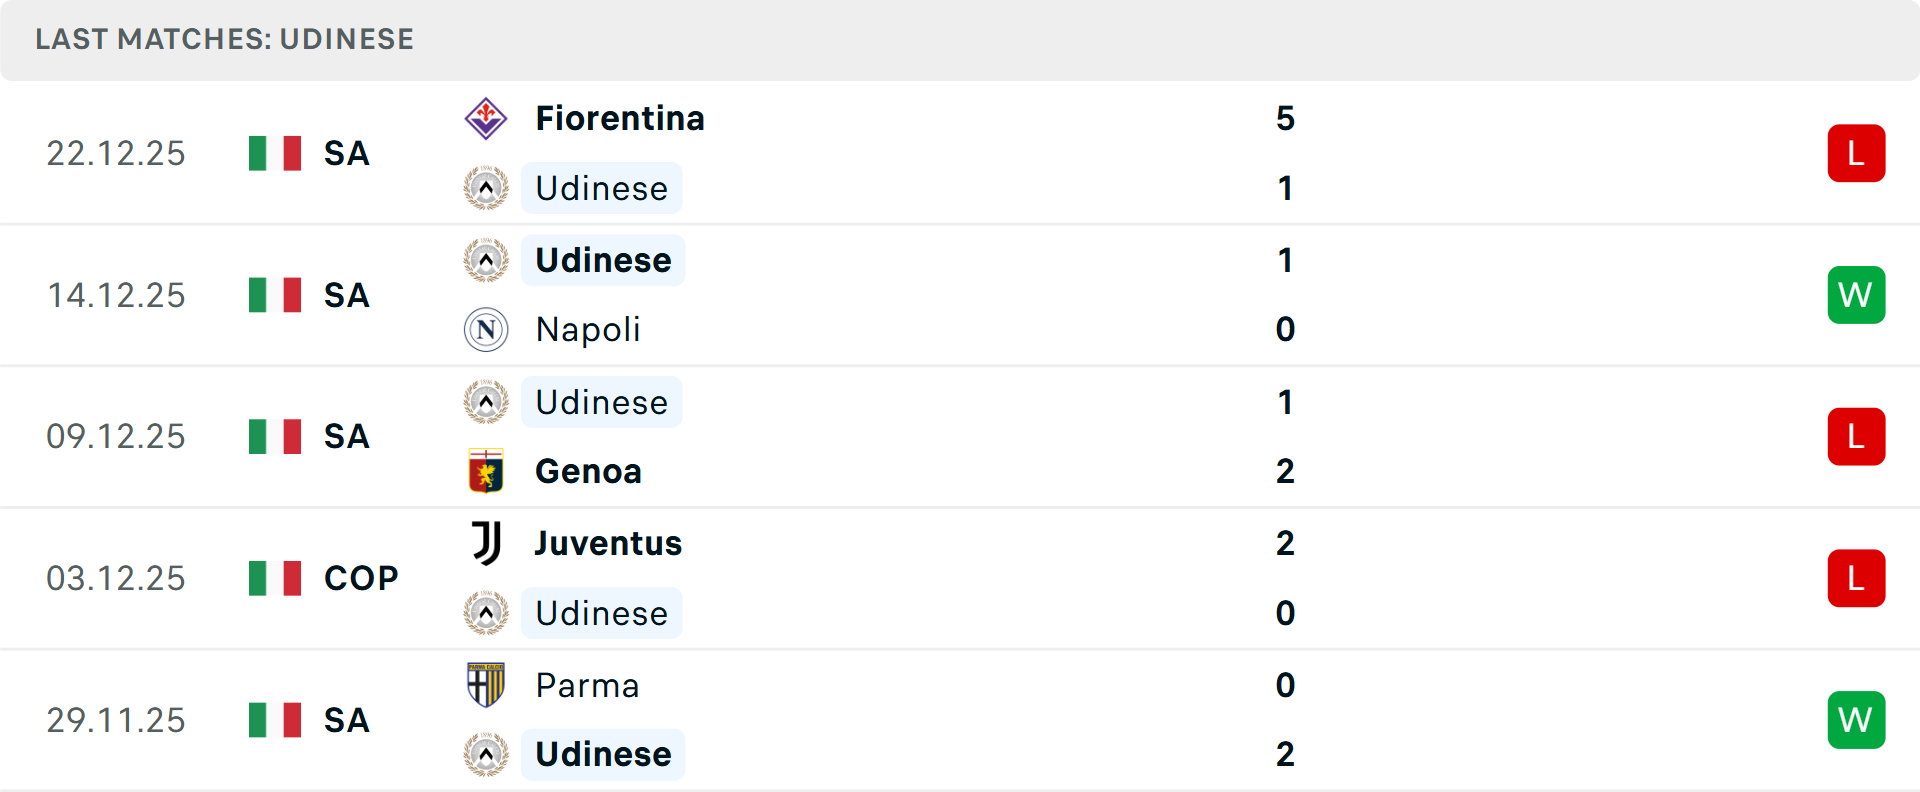Click the Juventus club logo
This screenshot has width=1920, height=792.
[486, 543]
